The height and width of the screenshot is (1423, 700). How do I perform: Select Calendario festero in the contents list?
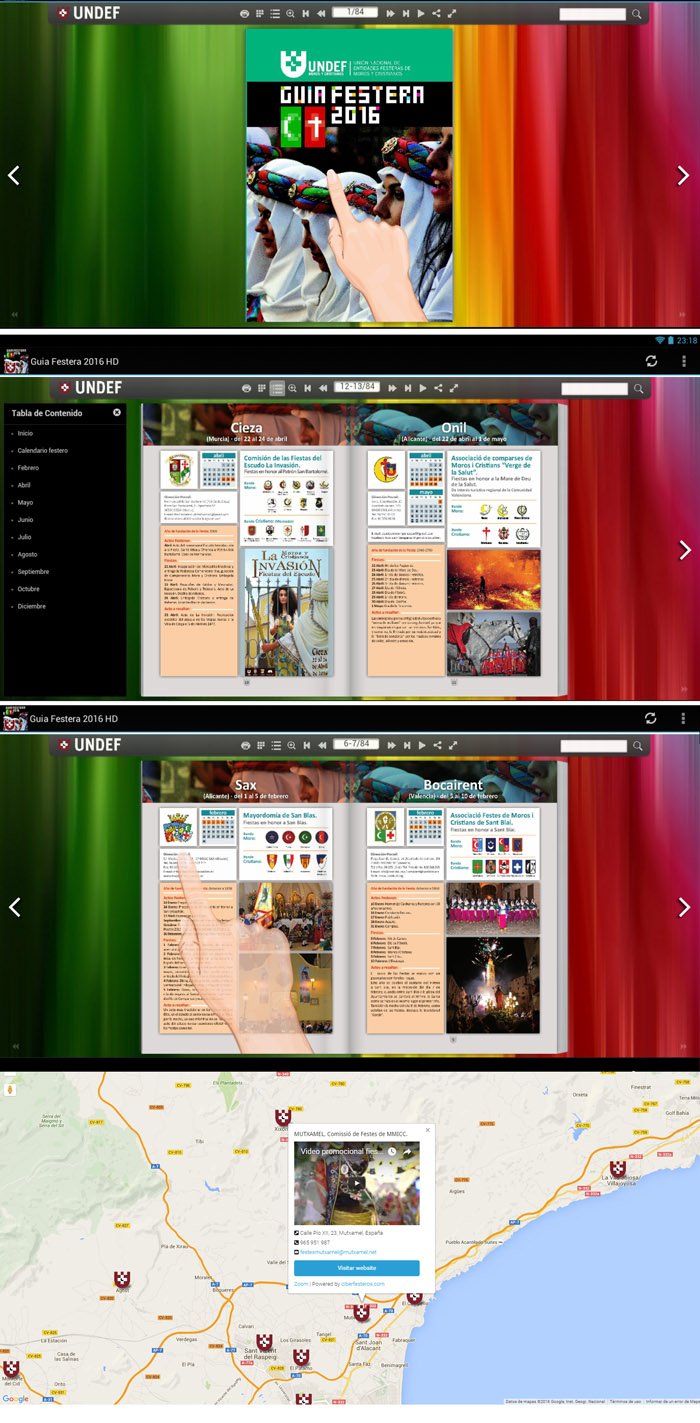click(43, 450)
